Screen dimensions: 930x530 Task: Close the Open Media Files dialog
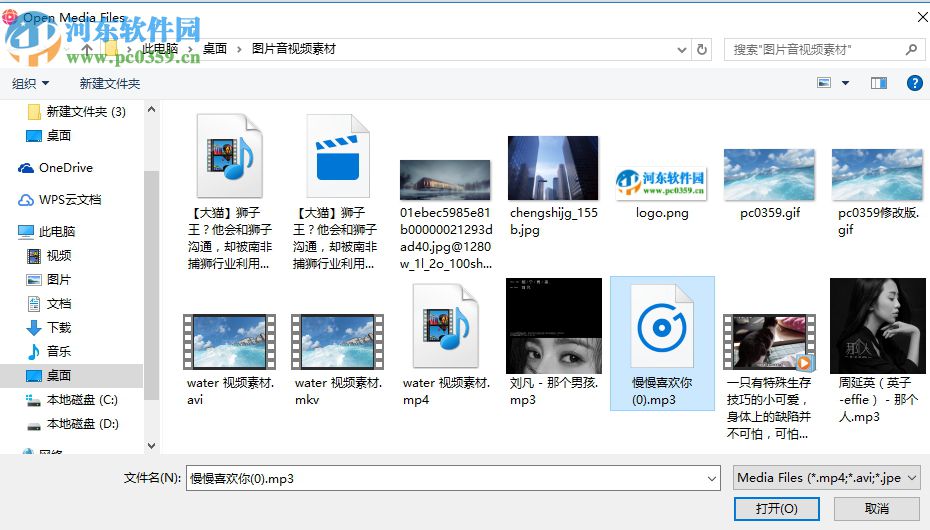point(922,17)
